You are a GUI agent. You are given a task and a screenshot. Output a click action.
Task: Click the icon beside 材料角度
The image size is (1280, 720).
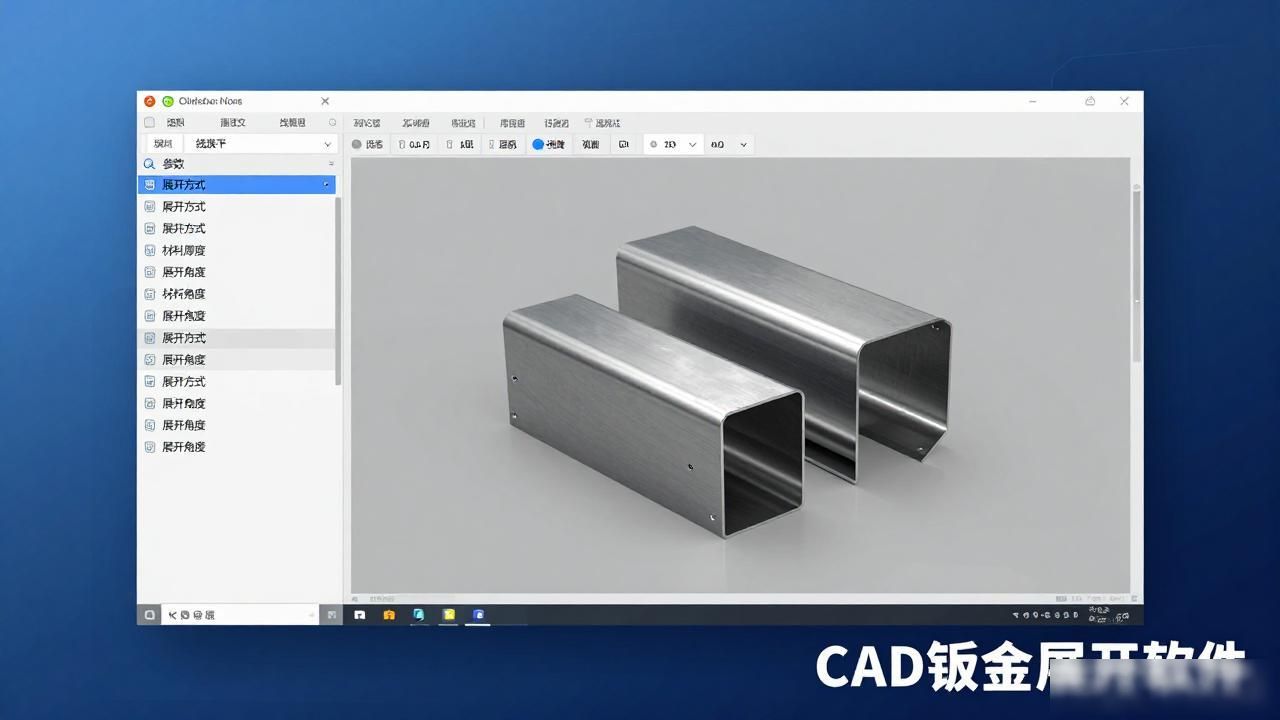coord(150,294)
